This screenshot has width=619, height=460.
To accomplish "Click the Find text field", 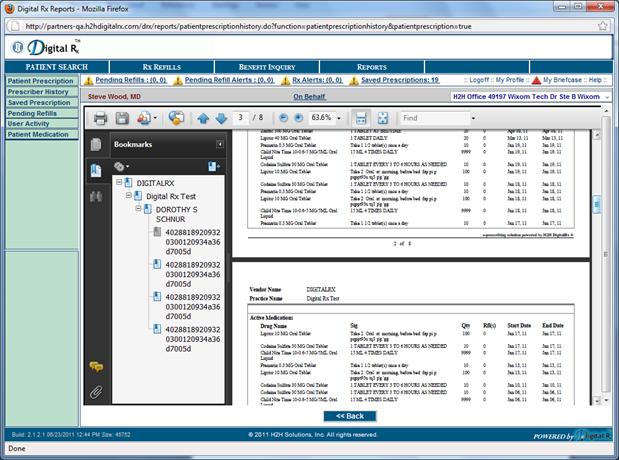I will pos(432,118).
